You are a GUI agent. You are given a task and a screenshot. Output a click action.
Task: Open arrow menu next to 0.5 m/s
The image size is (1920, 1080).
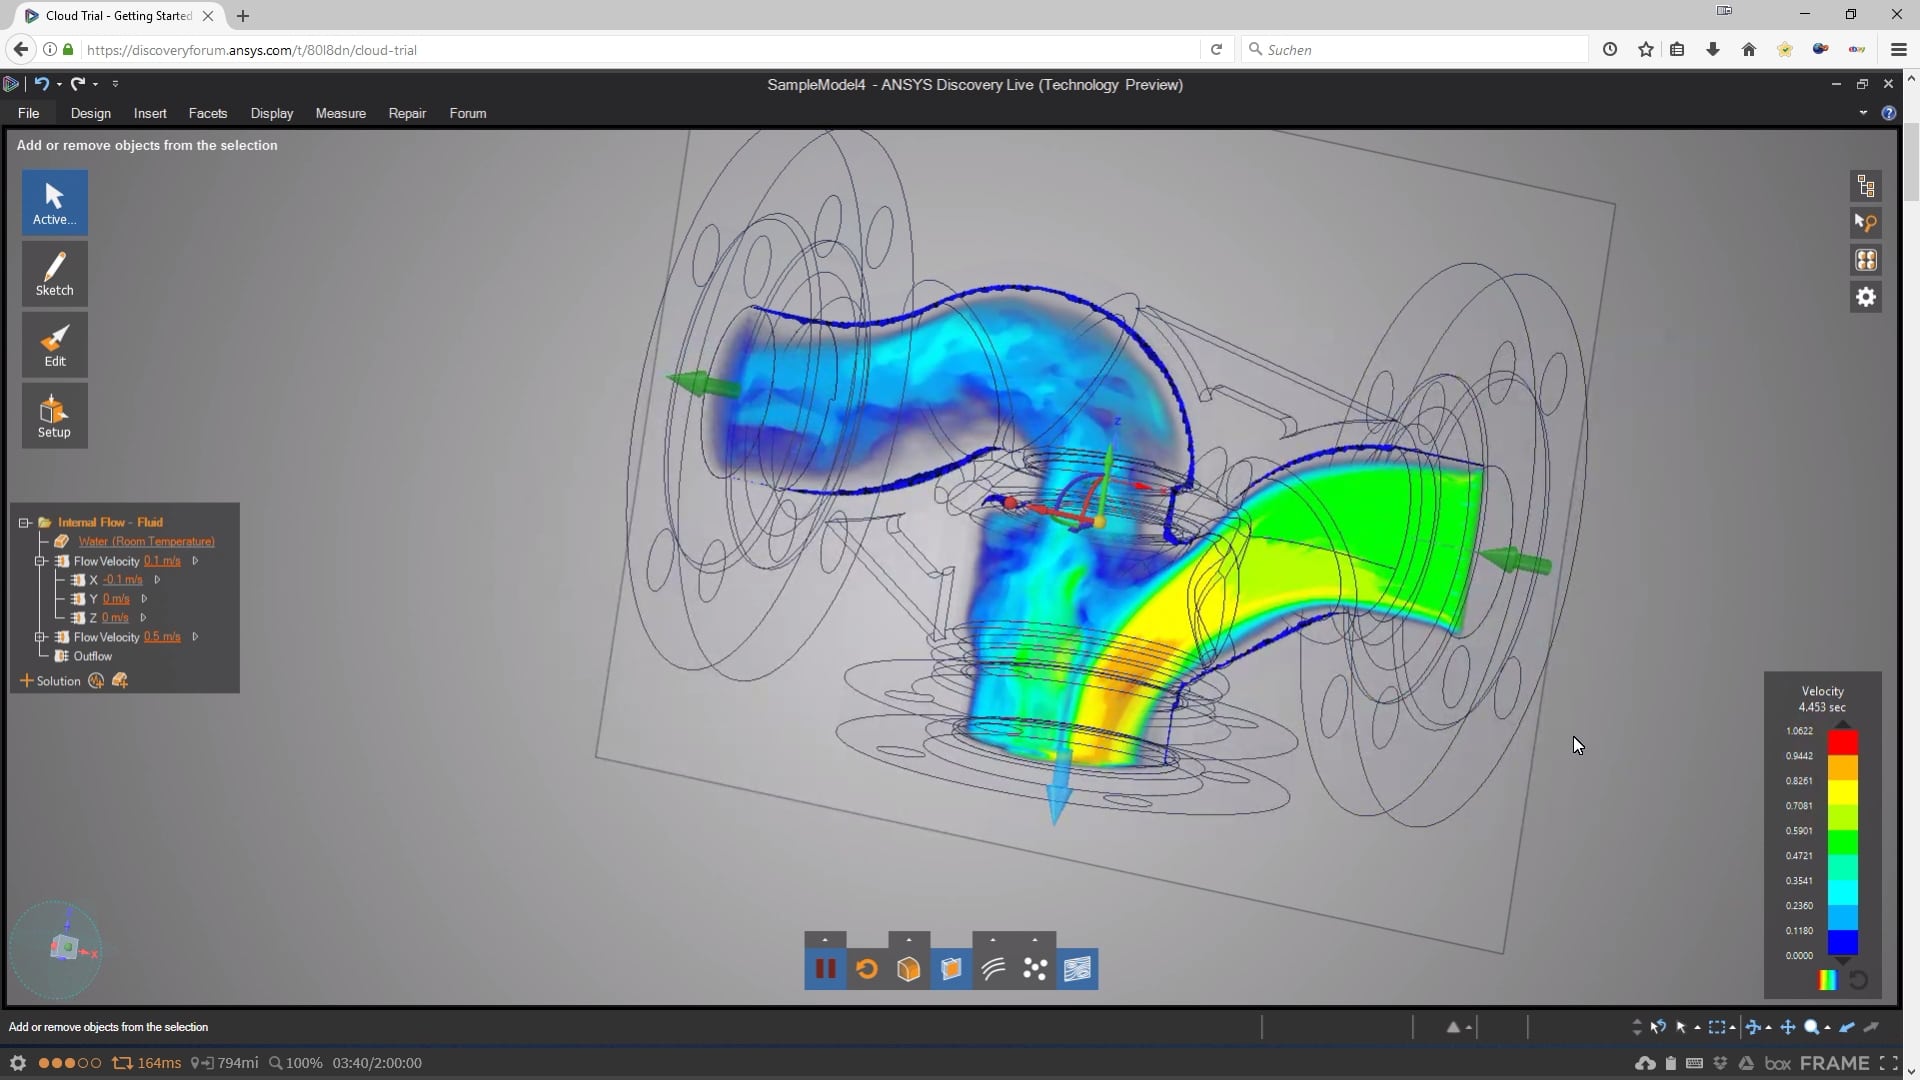pos(195,637)
